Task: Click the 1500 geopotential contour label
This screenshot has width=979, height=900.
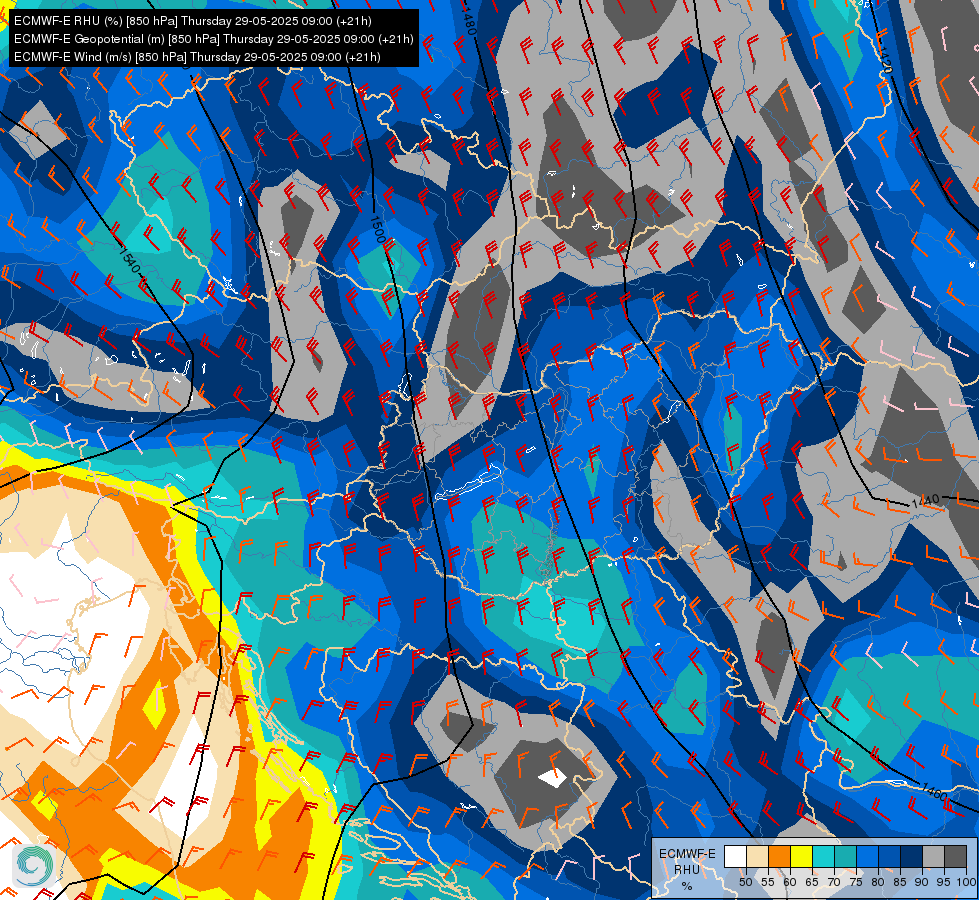Action: tap(377, 229)
